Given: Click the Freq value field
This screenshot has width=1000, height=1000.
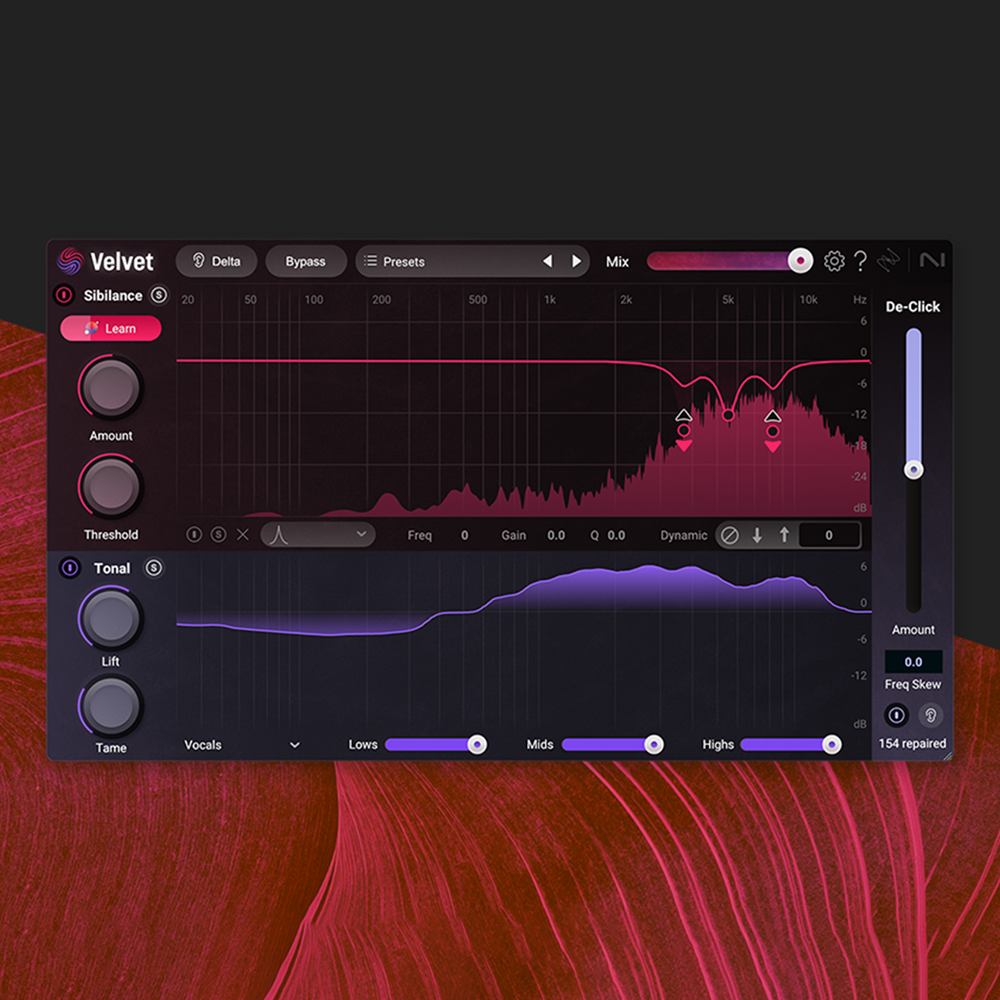Looking at the screenshot, I should [x=464, y=535].
